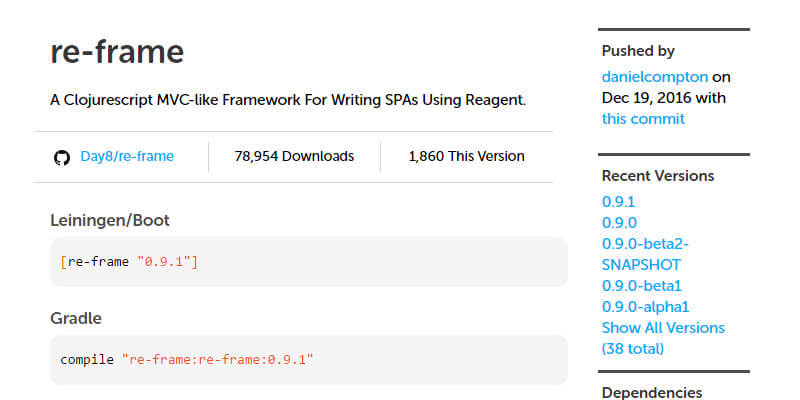Image resolution: width=800 pixels, height=400 pixels.
Task: Click the Gradle section heading
Action: tap(76, 318)
